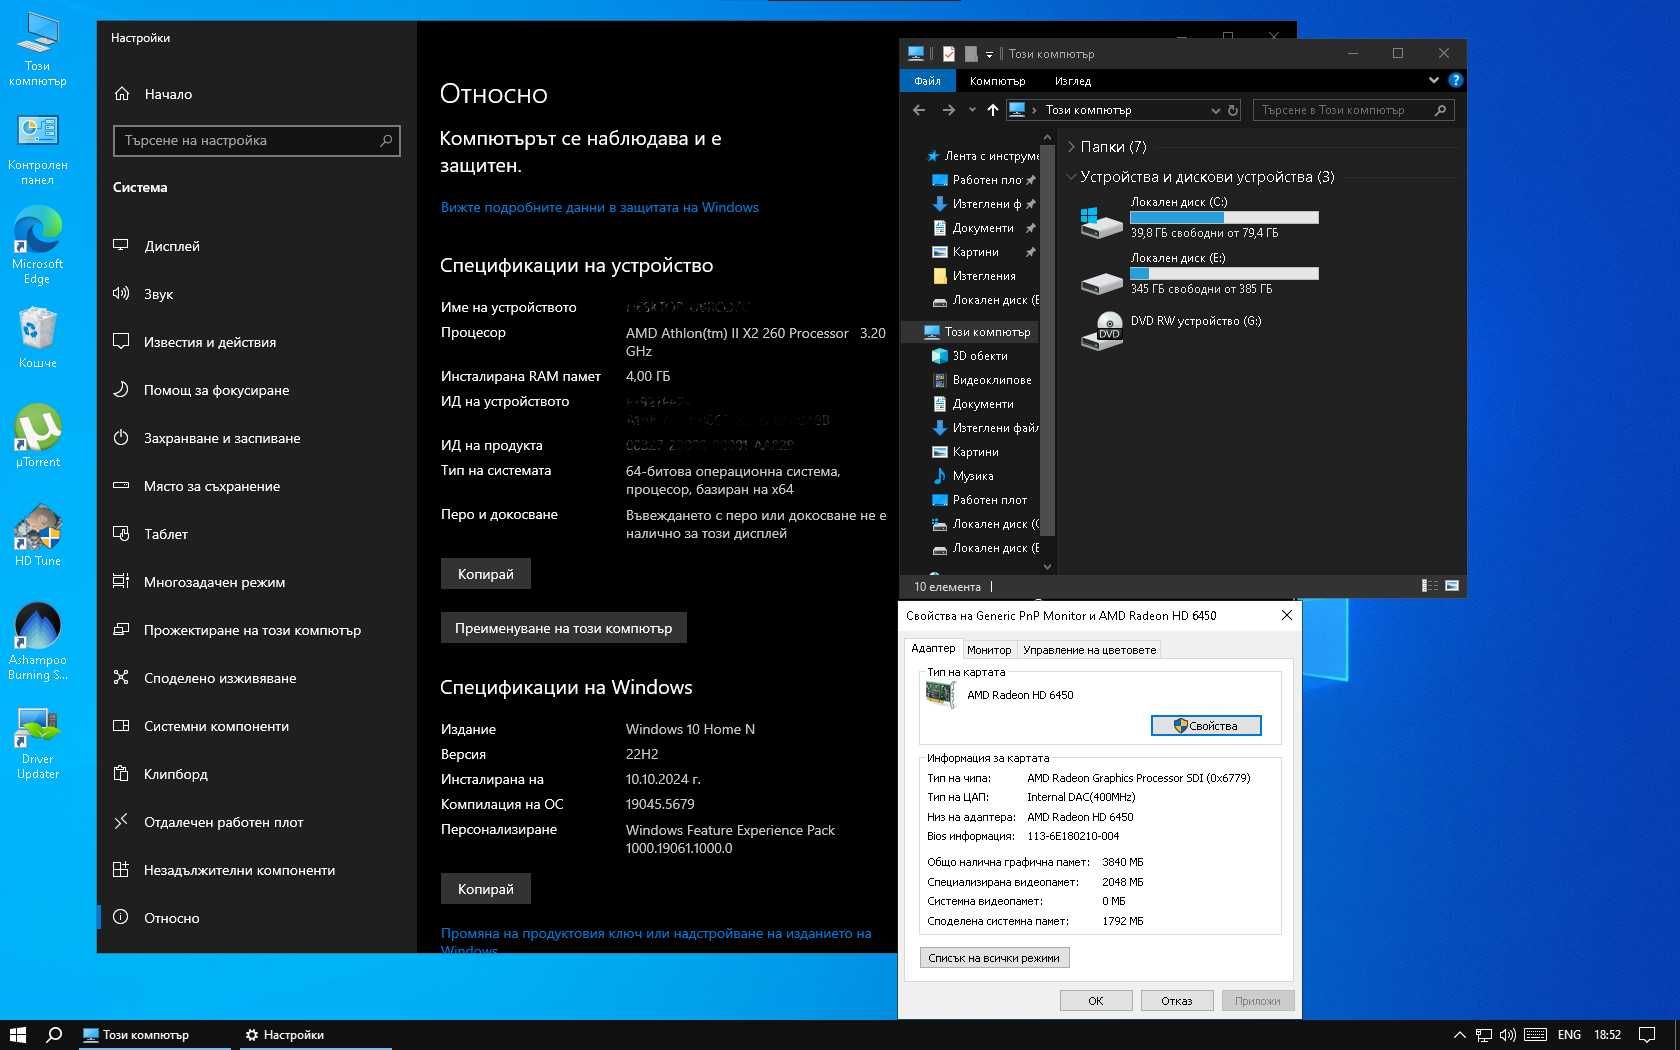Open Споделено изживяване settings

pos(256,678)
